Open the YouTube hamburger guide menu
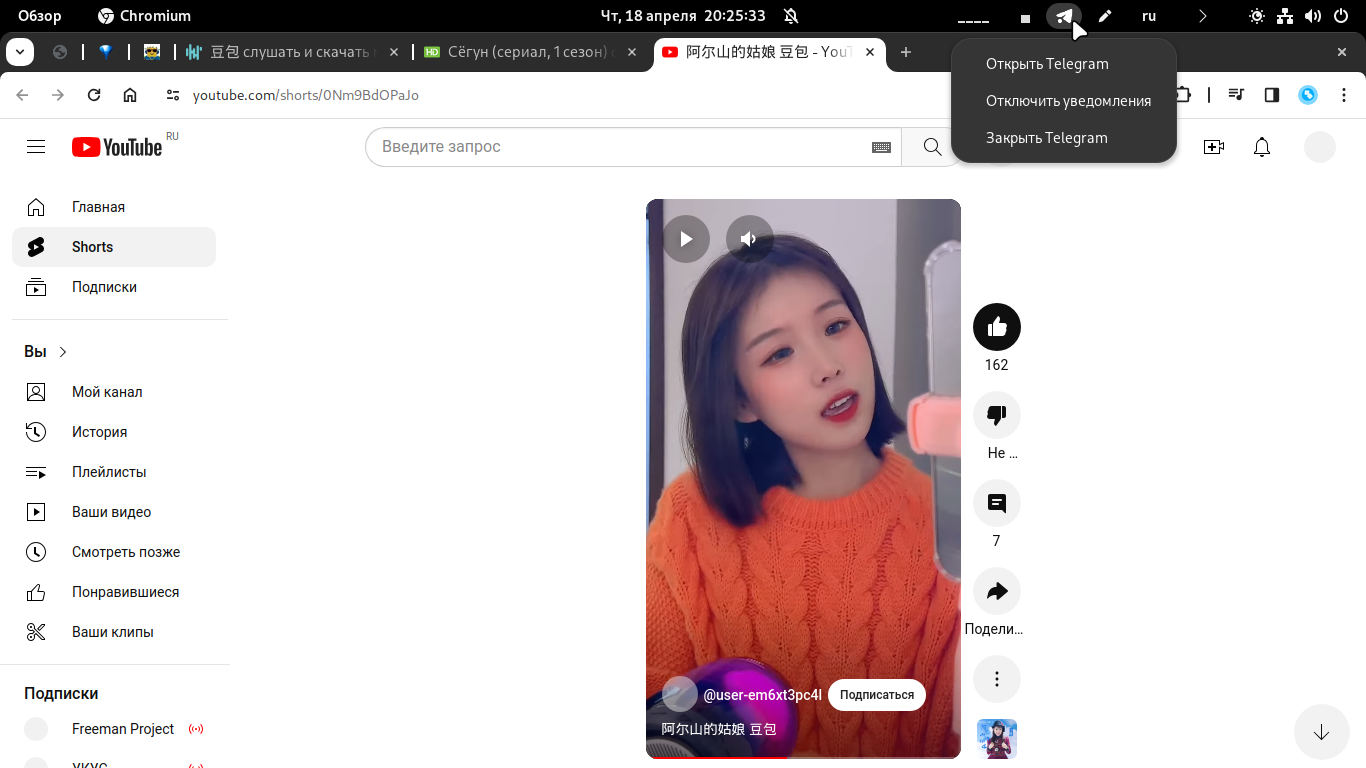 click(36, 147)
